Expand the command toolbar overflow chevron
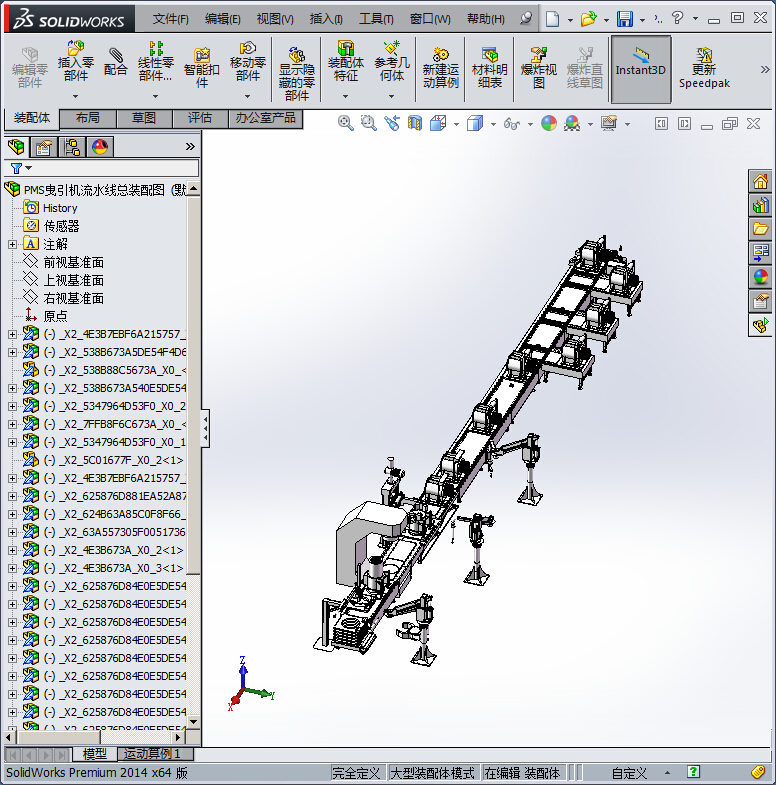This screenshot has width=776, height=785. coord(764,70)
